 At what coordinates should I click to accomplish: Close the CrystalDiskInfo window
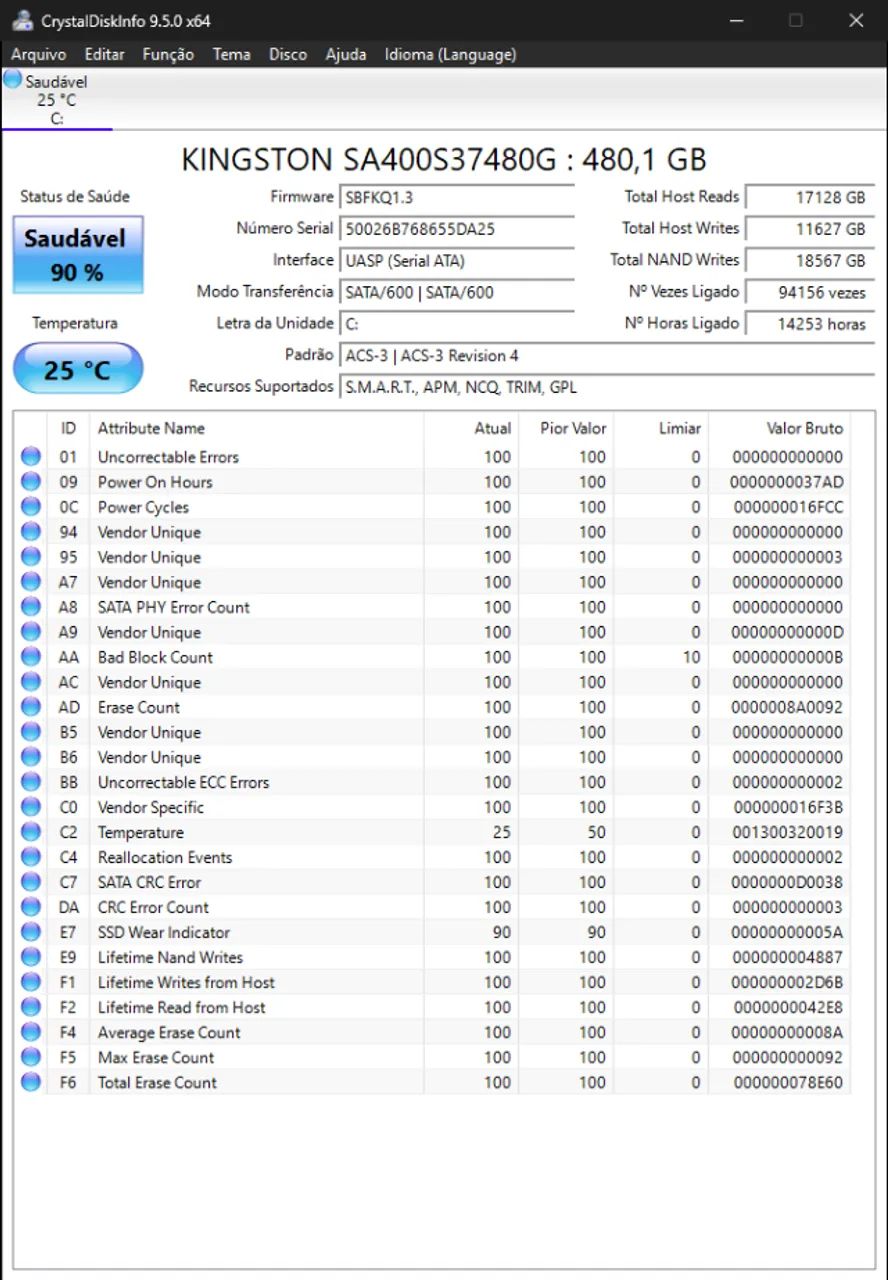point(856,20)
